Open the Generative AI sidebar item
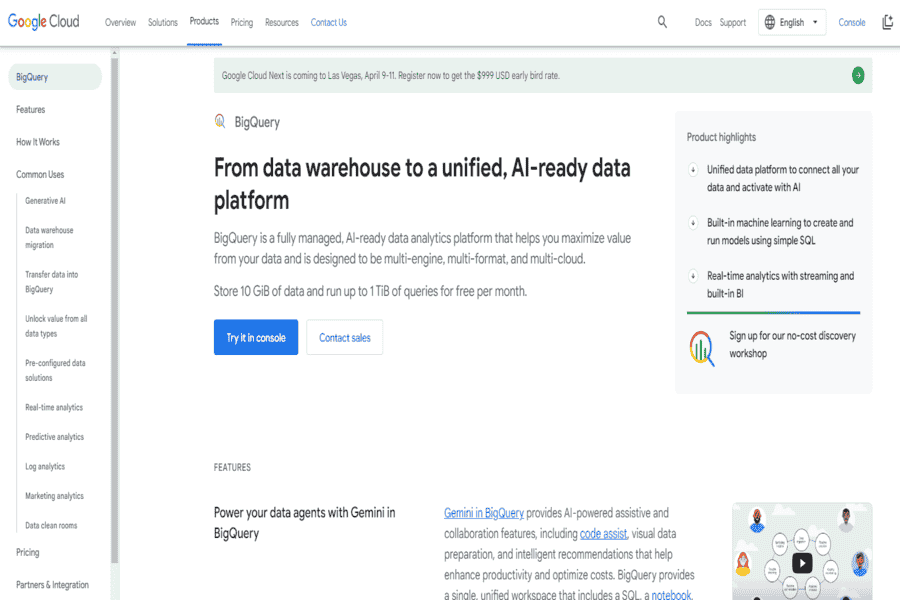 point(45,200)
